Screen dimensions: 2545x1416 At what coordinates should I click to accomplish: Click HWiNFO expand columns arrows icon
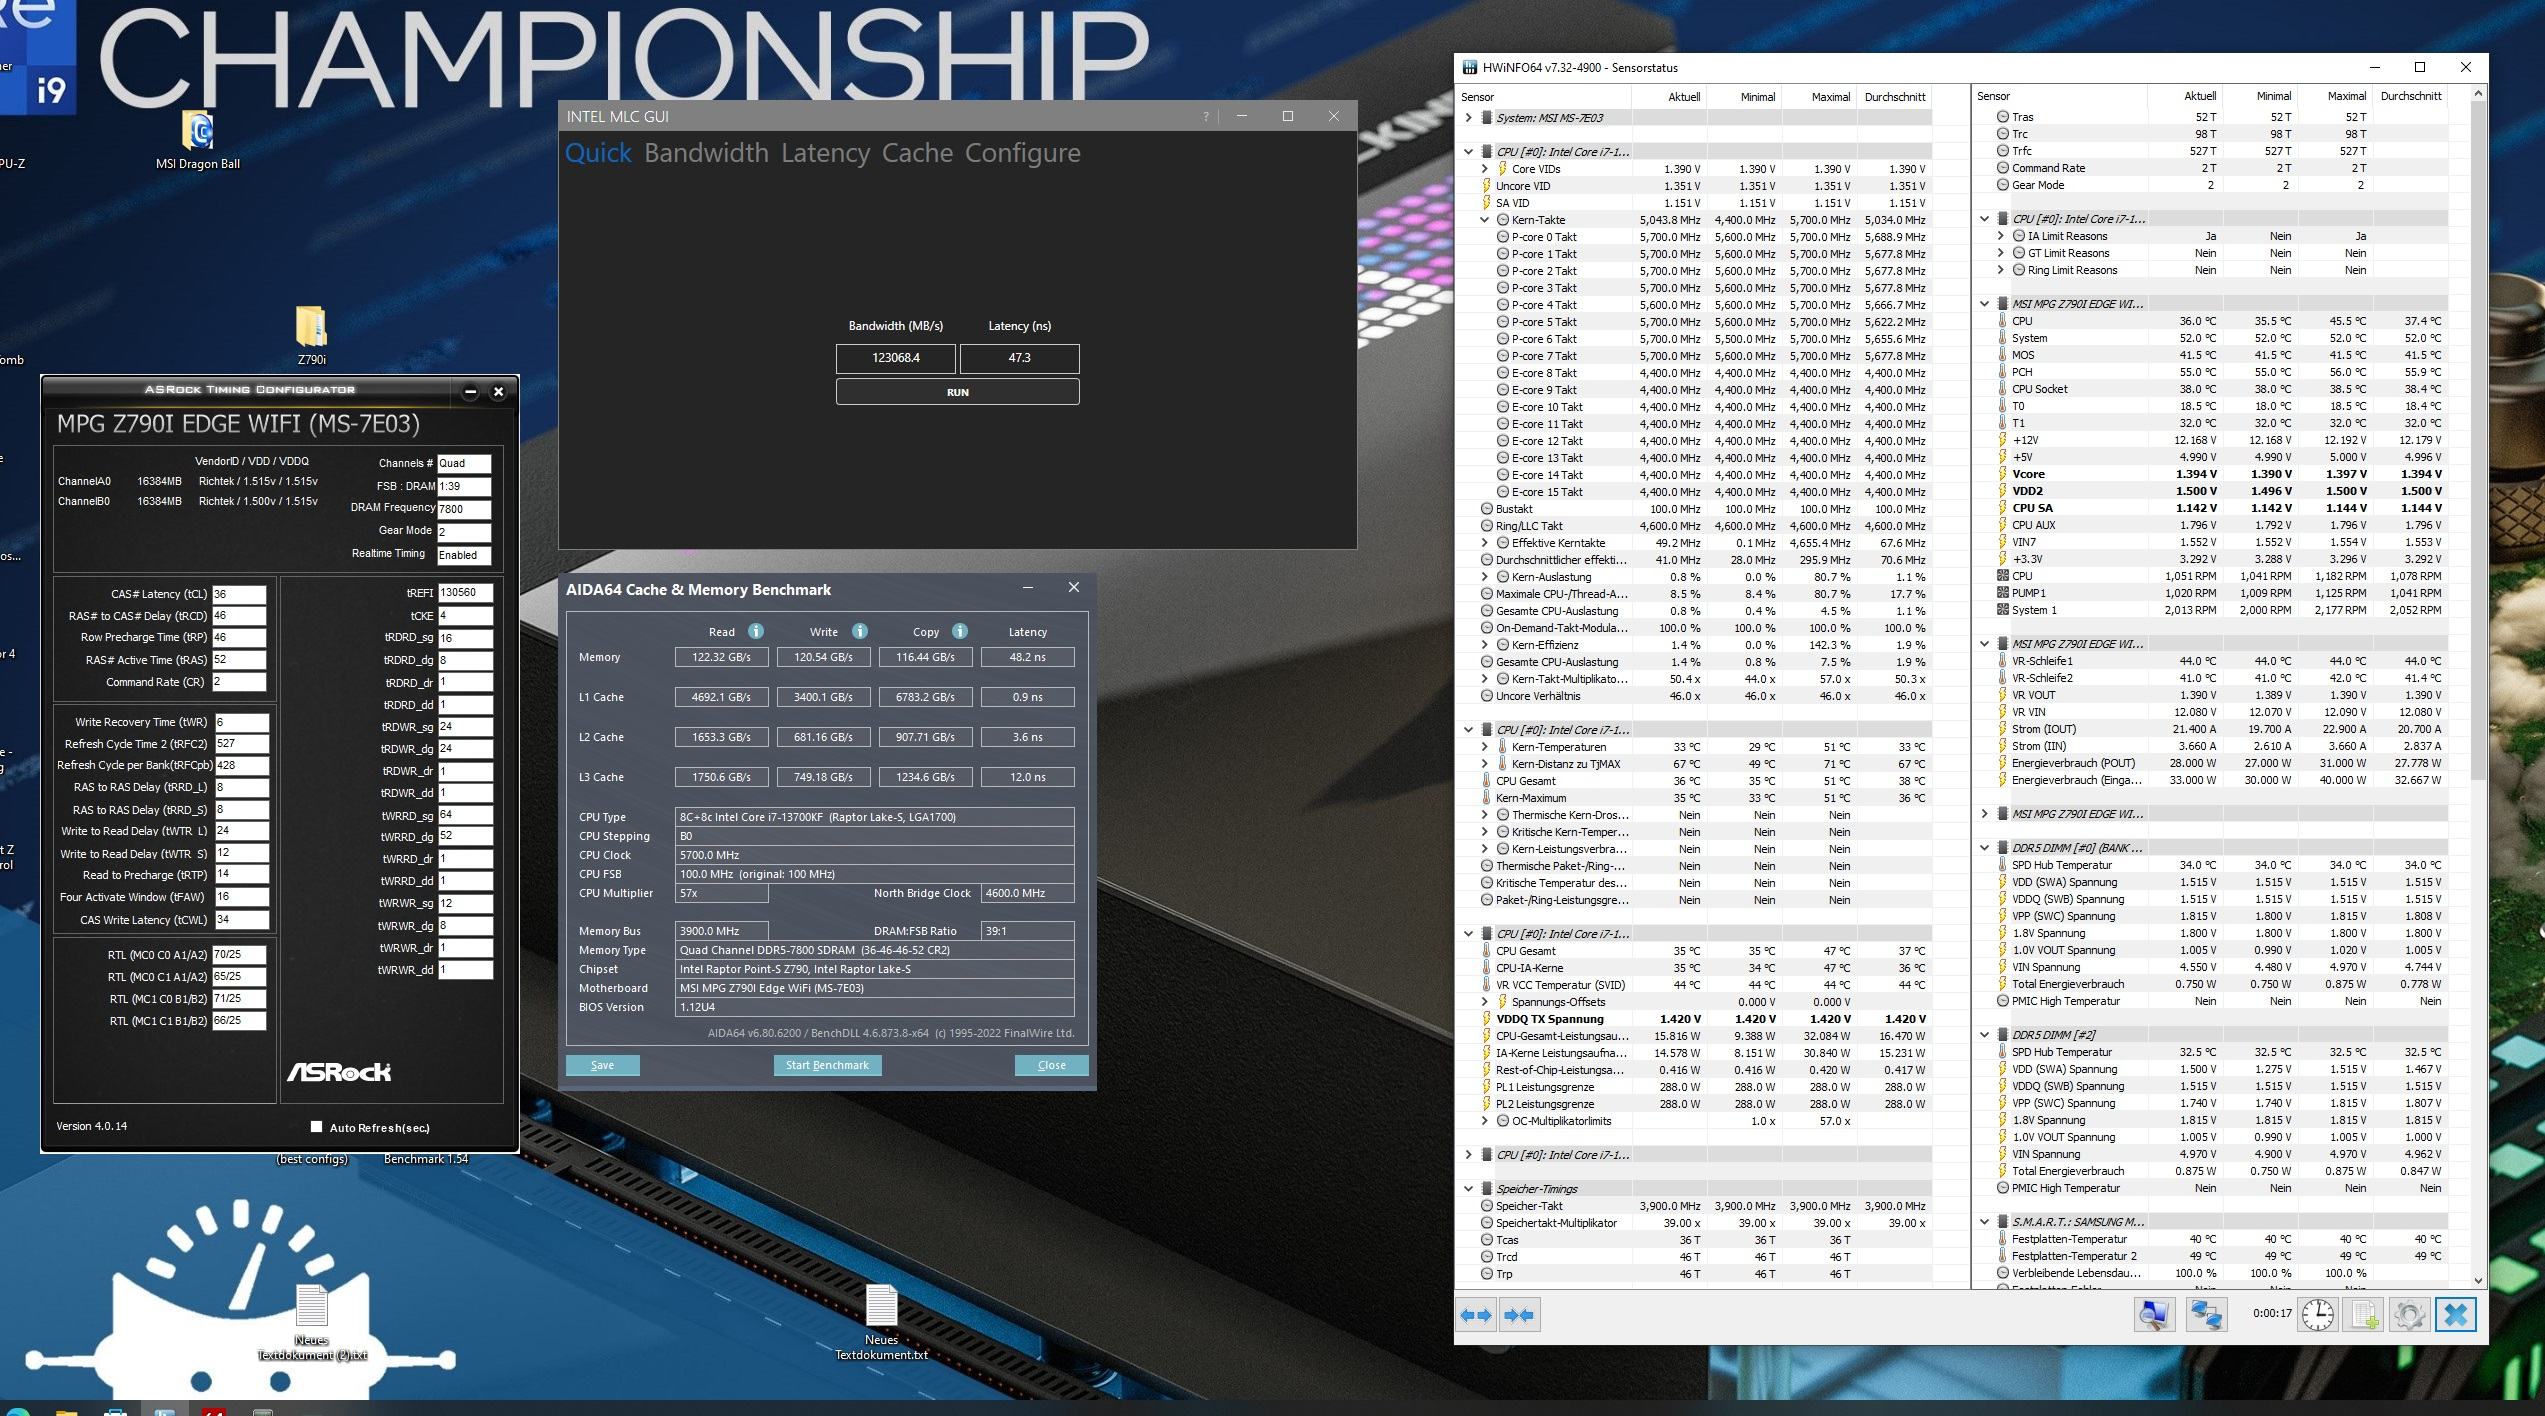[x=1476, y=1315]
